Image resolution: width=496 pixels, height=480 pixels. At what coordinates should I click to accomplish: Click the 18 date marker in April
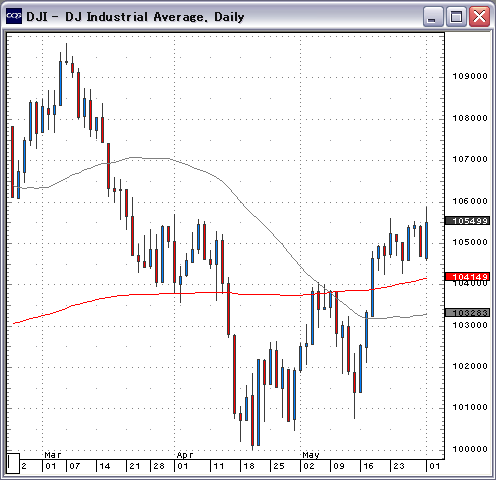point(249,466)
